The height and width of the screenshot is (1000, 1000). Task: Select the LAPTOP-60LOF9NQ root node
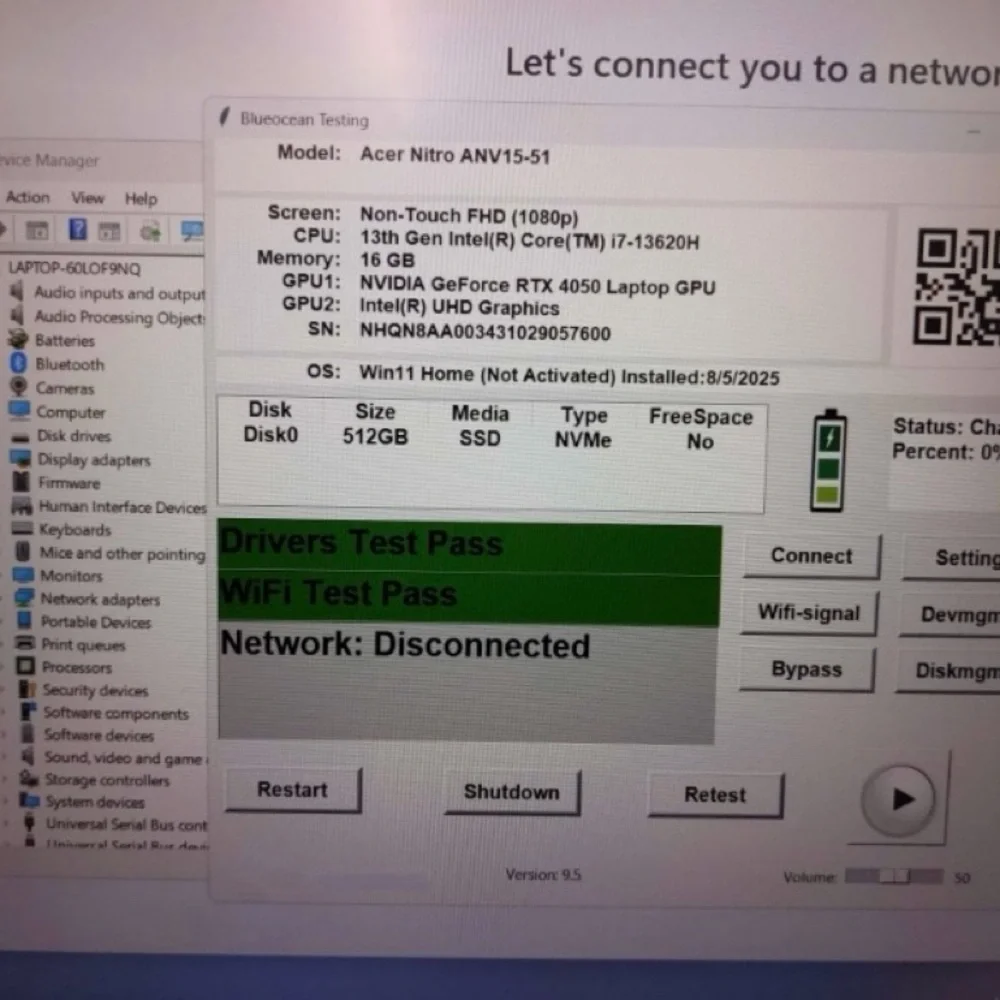[x=74, y=268]
